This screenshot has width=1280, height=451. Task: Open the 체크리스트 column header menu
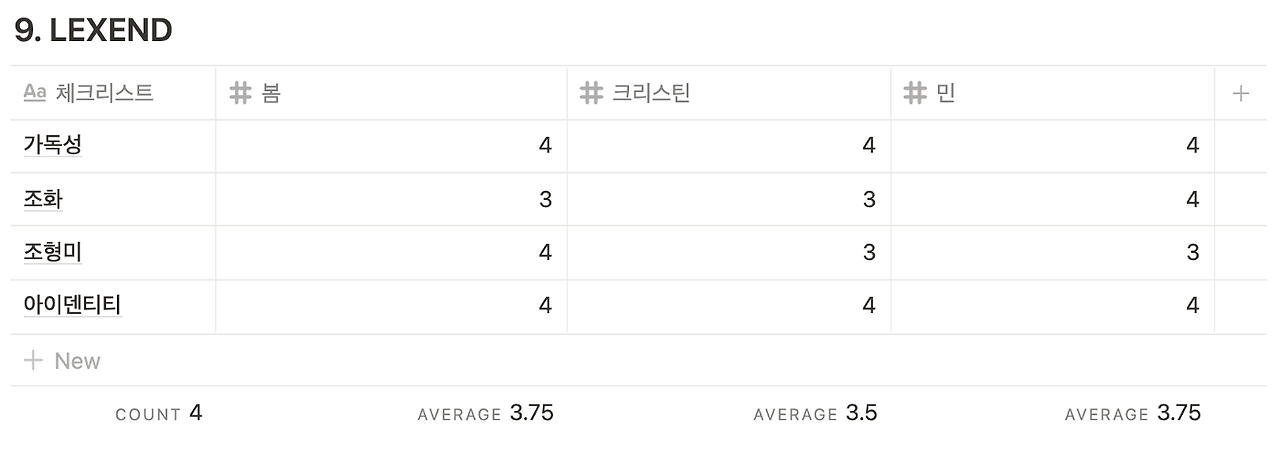(113, 93)
